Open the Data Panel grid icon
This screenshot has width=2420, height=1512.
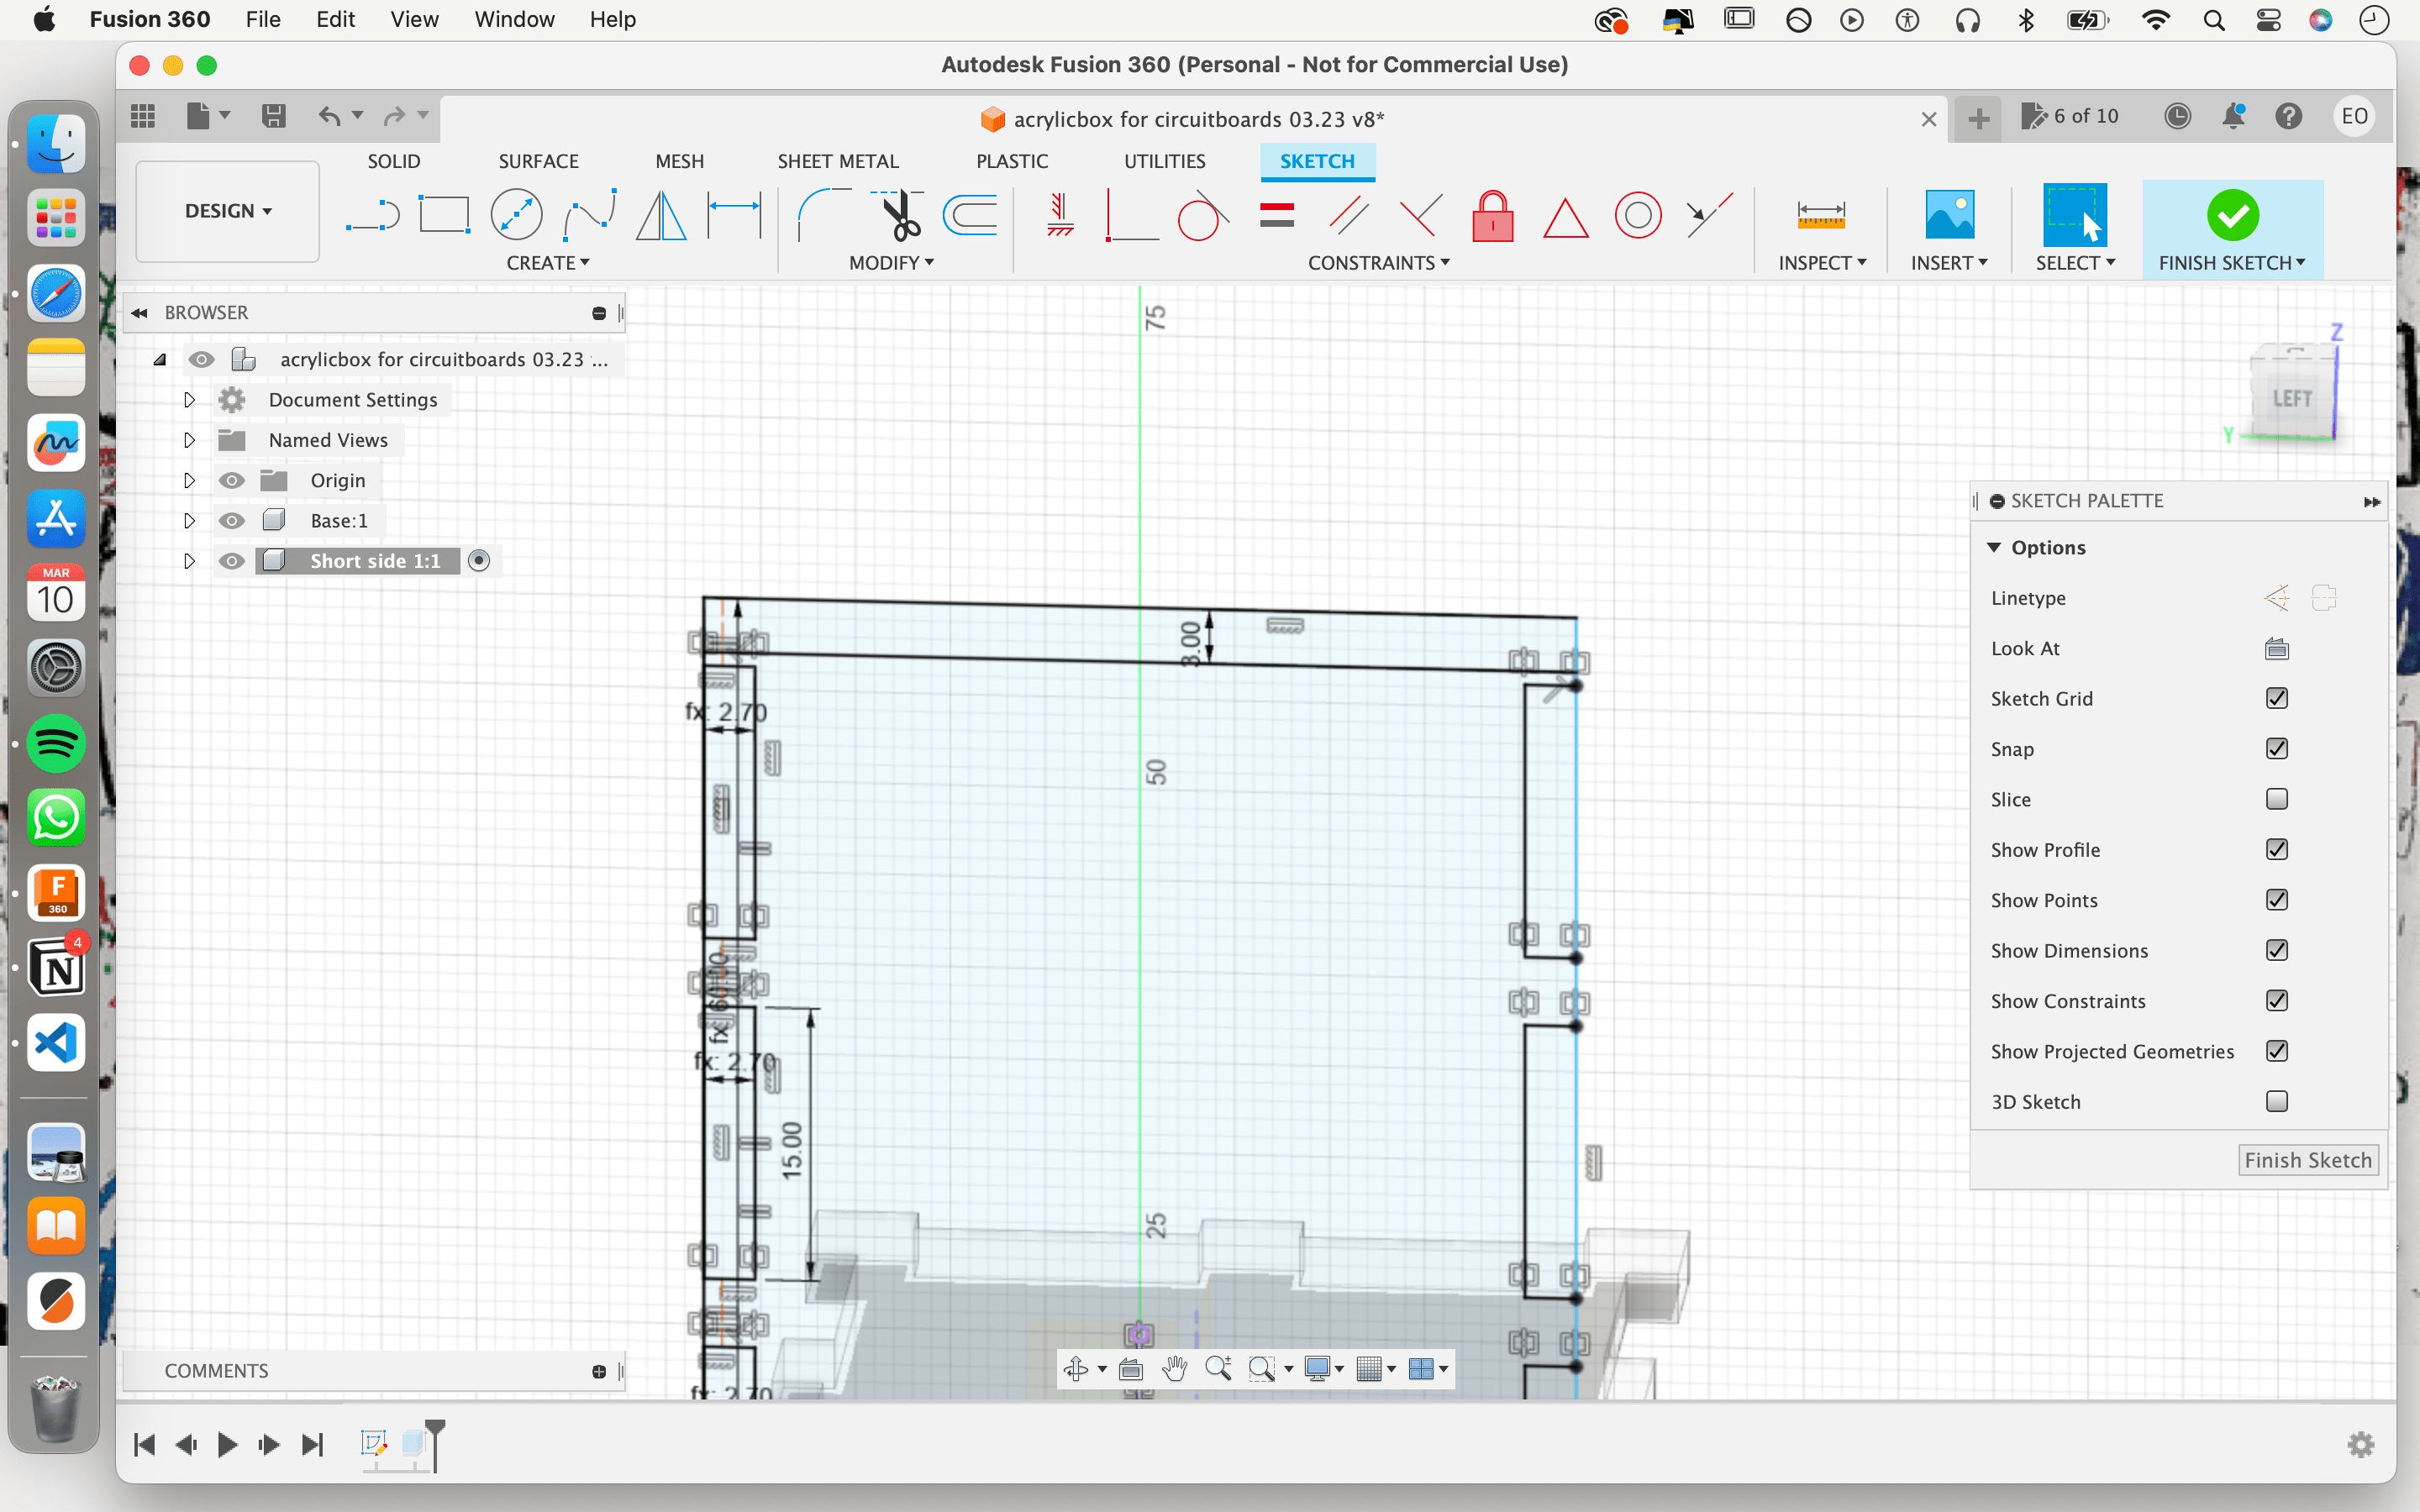point(143,116)
